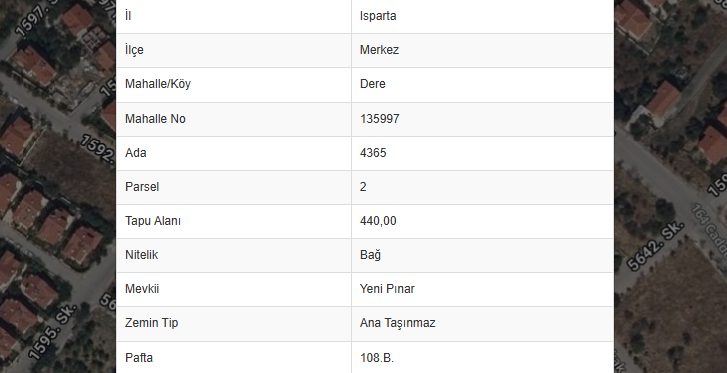The width and height of the screenshot is (727, 373).
Task: Click the Mevkii value Yeni Pınar
Action: [x=387, y=289]
